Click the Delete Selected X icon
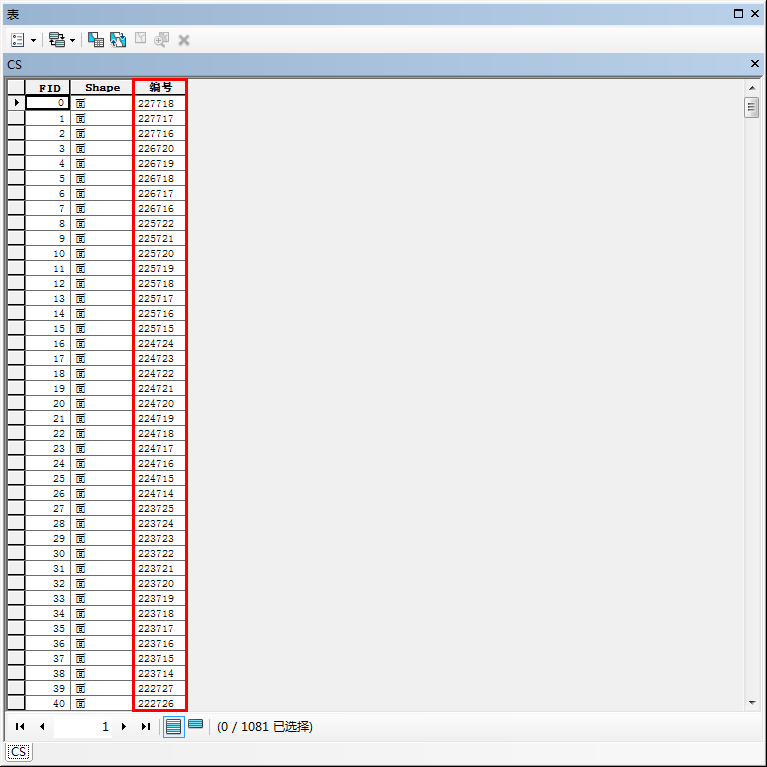Viewport: 767px width, 767px height. 184,40
